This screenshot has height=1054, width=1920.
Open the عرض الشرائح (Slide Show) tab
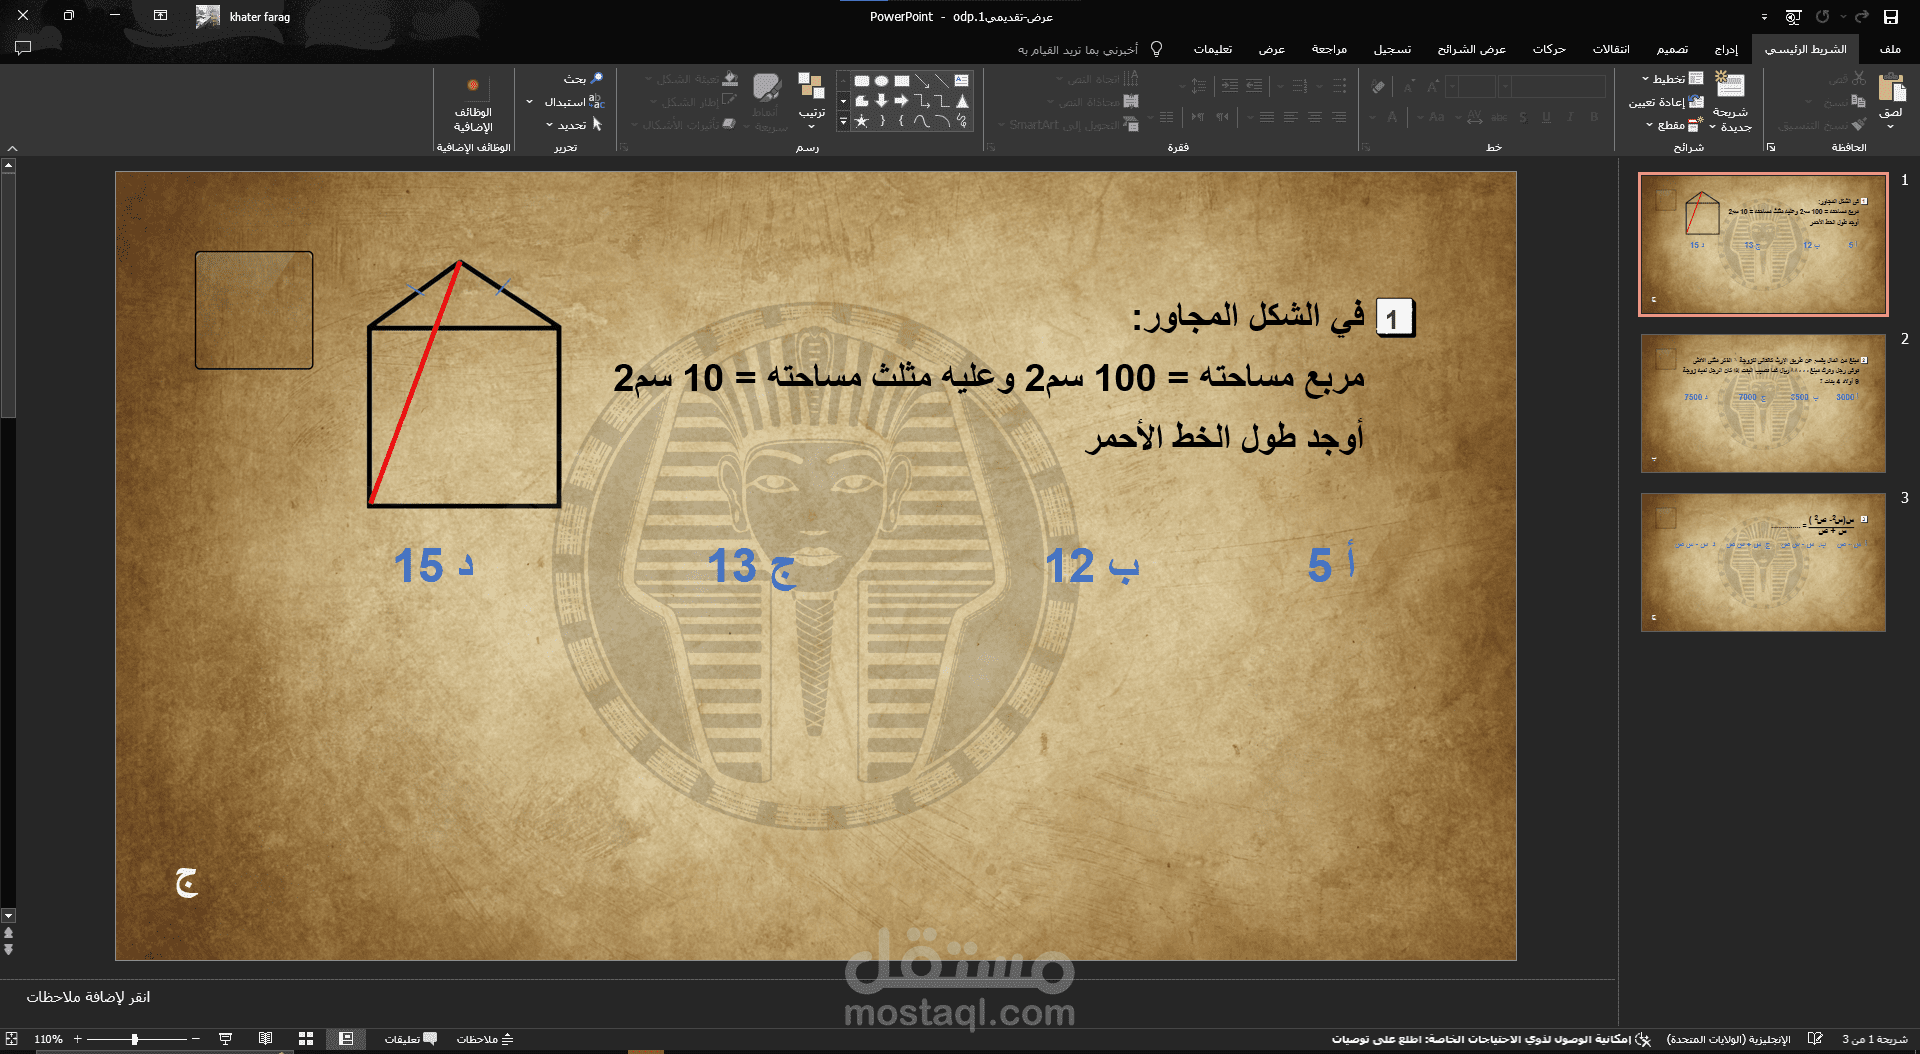pos(1473,49)
